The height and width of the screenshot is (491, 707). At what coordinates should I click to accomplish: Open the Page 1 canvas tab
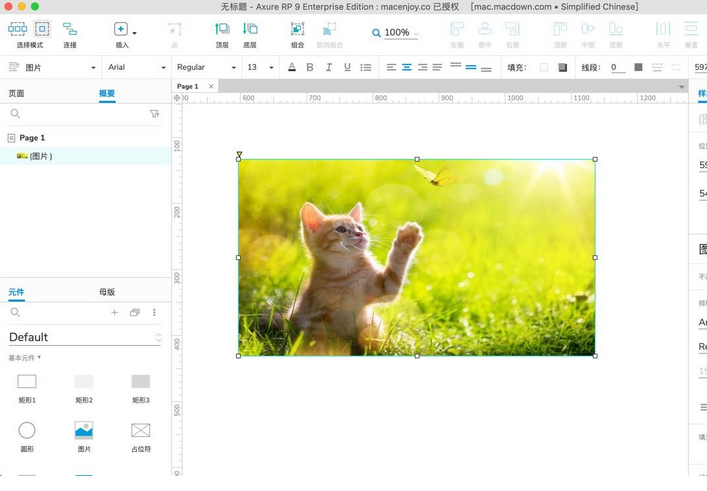coord(188,86)
